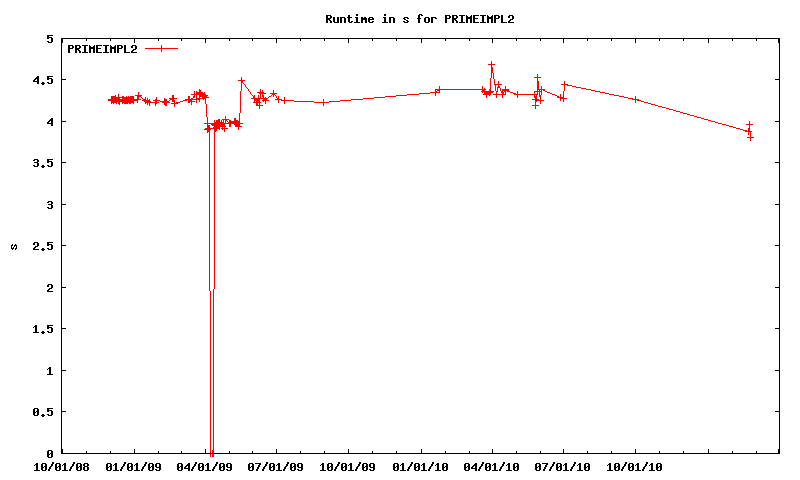The width and height of the screenshot is (800, 480).
Task: Click the spike marker near 4.5 after 04/01/09
Action: [241, 81]
